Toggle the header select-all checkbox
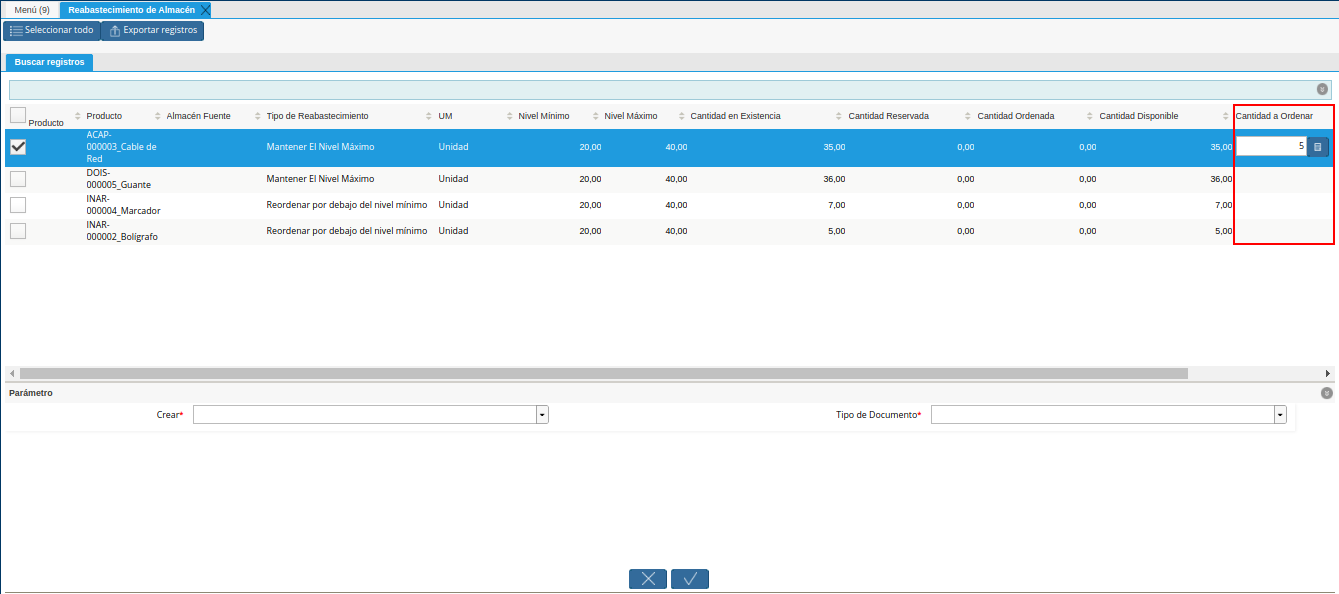Image resolution: width=1339 pixels, height=594 pixels. click(x=18, y=115)
